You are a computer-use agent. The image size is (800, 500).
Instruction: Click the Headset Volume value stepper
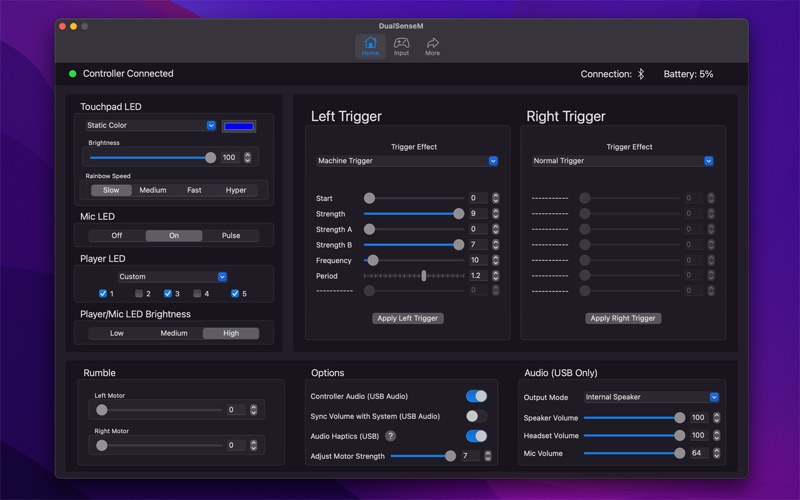(x=716, y=436)
